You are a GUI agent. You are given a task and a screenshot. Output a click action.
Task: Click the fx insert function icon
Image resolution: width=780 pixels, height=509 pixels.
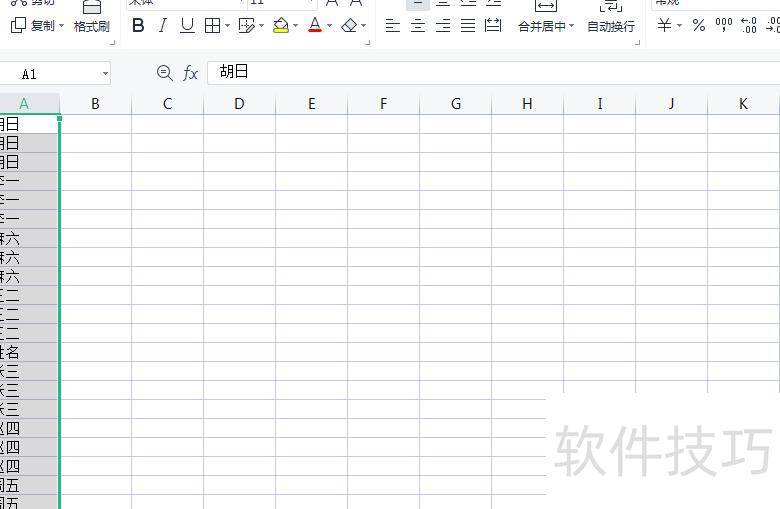190,74
